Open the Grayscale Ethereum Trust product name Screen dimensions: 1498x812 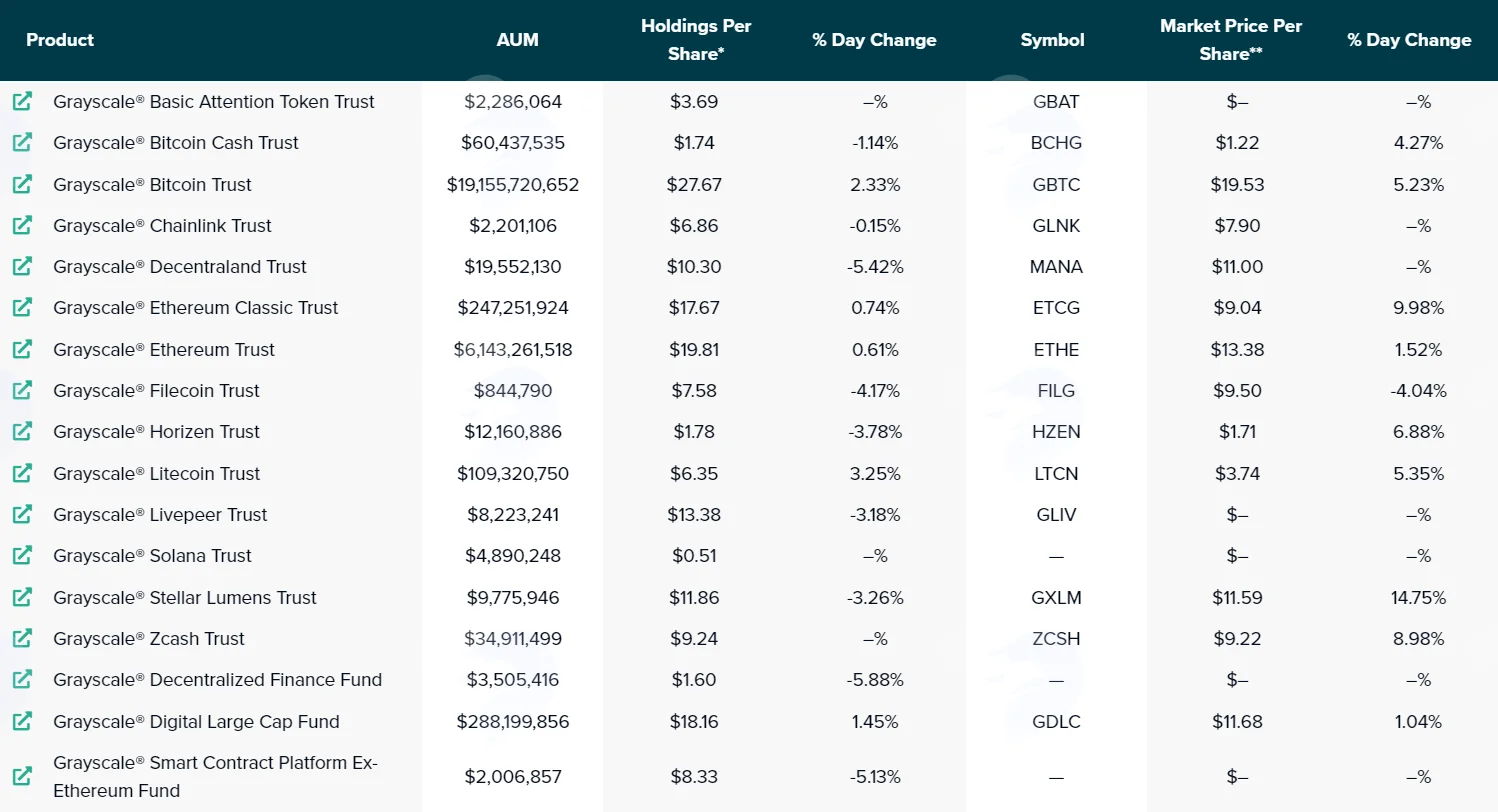(164, 349)
